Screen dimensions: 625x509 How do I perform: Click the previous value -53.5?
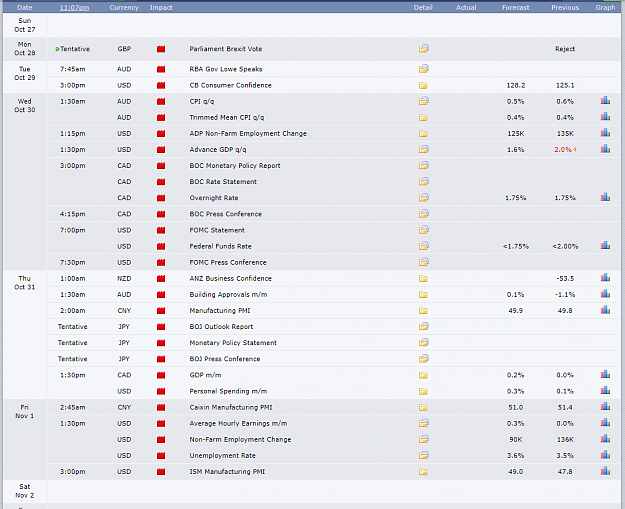(x=565, y=279)
